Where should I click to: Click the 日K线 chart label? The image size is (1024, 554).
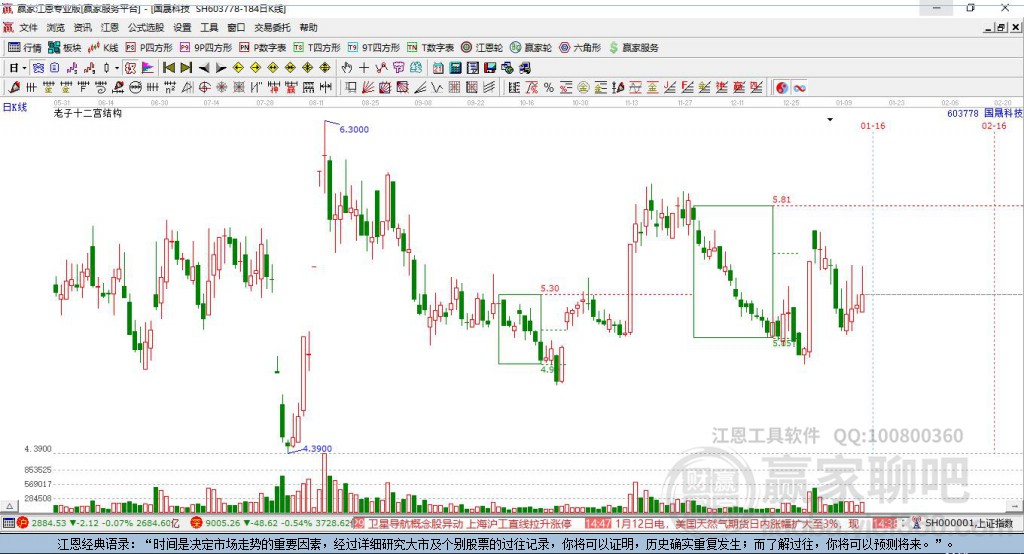[x=14, y=107]
